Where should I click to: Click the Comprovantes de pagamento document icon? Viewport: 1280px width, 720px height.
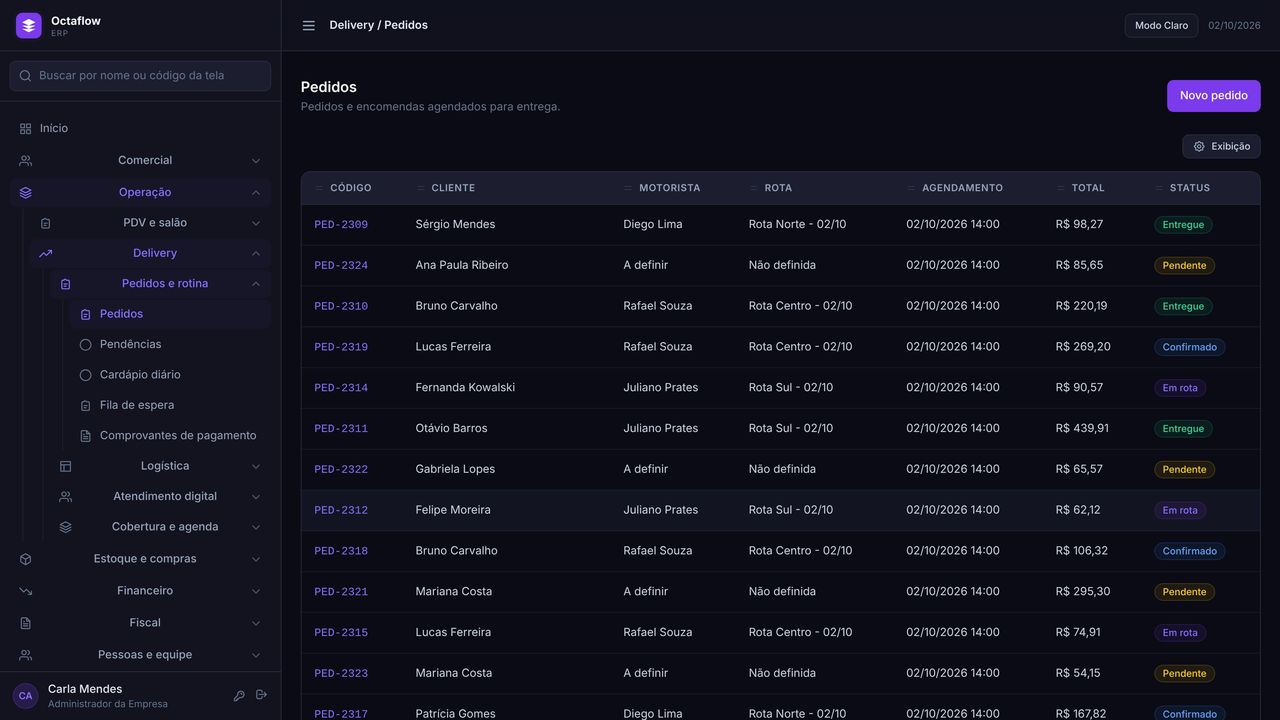click(x=86, y=436)
